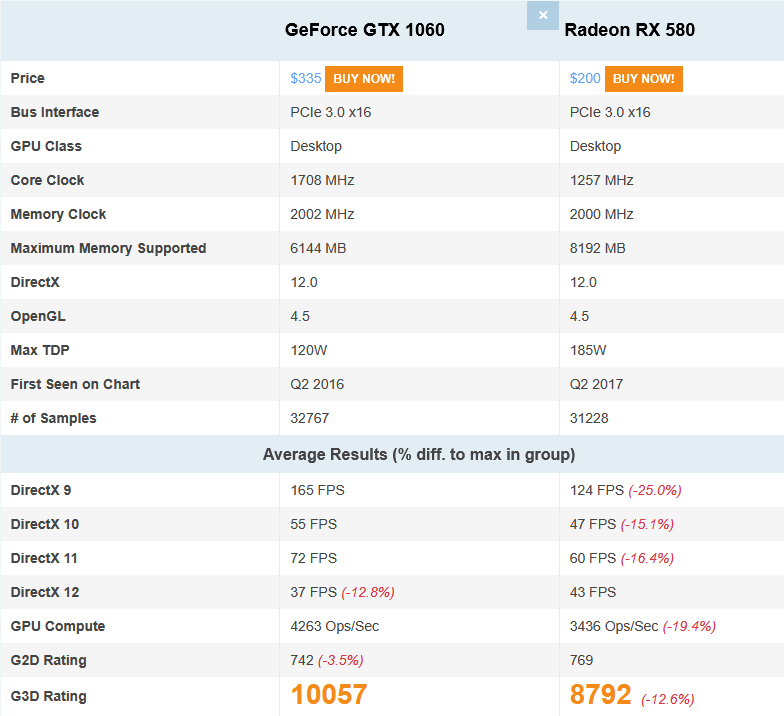Click the -12.6% G3D difference text
This screenshot has height=716, width=784.
pyautogui.click(x=668, y=700)
